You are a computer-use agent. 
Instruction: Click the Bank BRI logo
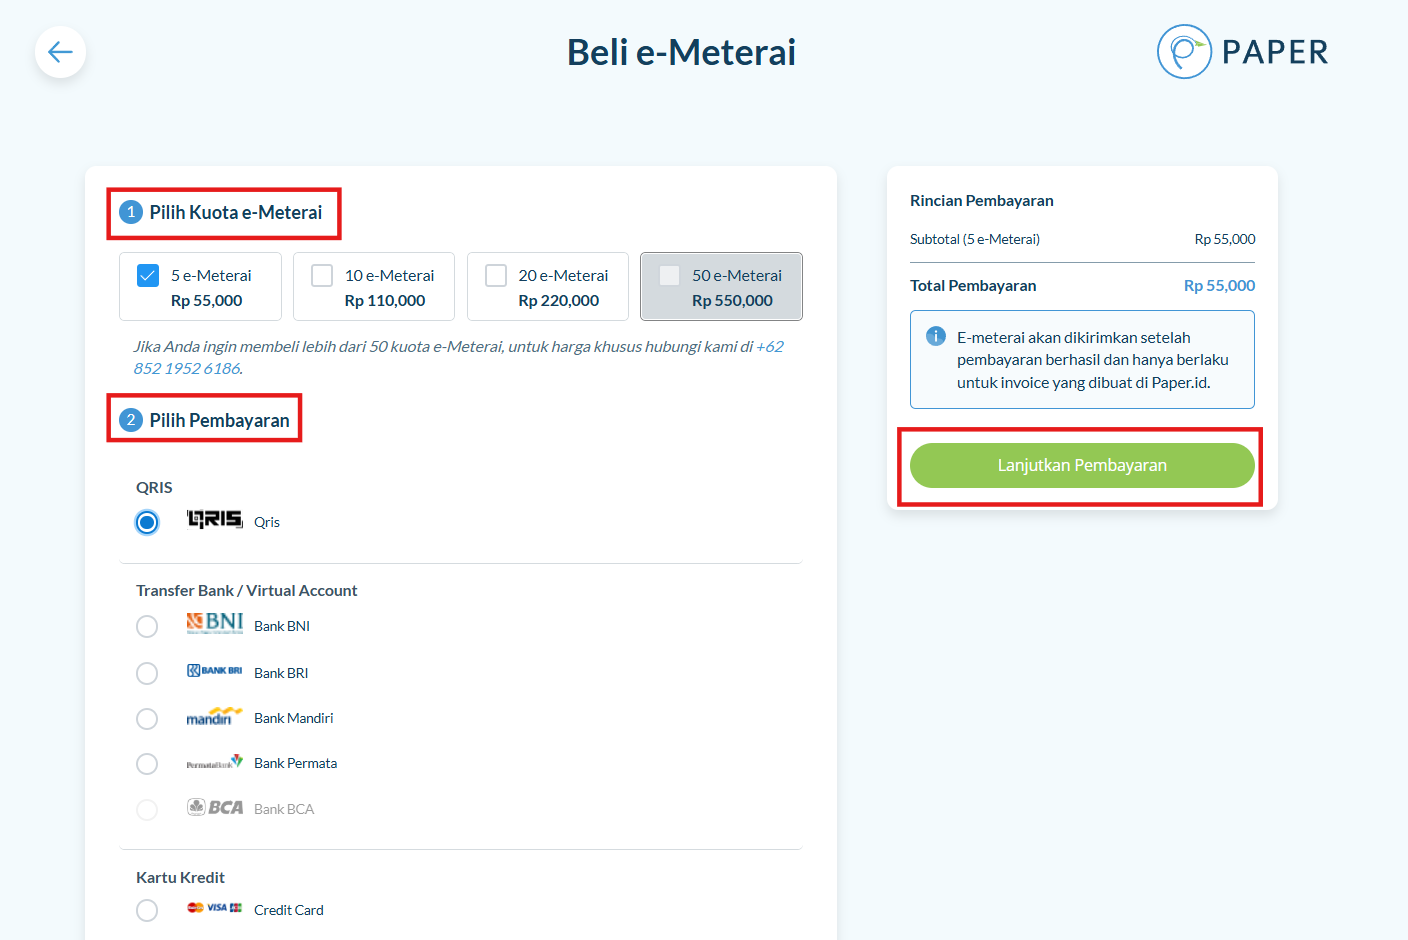[x=214, y=671]
